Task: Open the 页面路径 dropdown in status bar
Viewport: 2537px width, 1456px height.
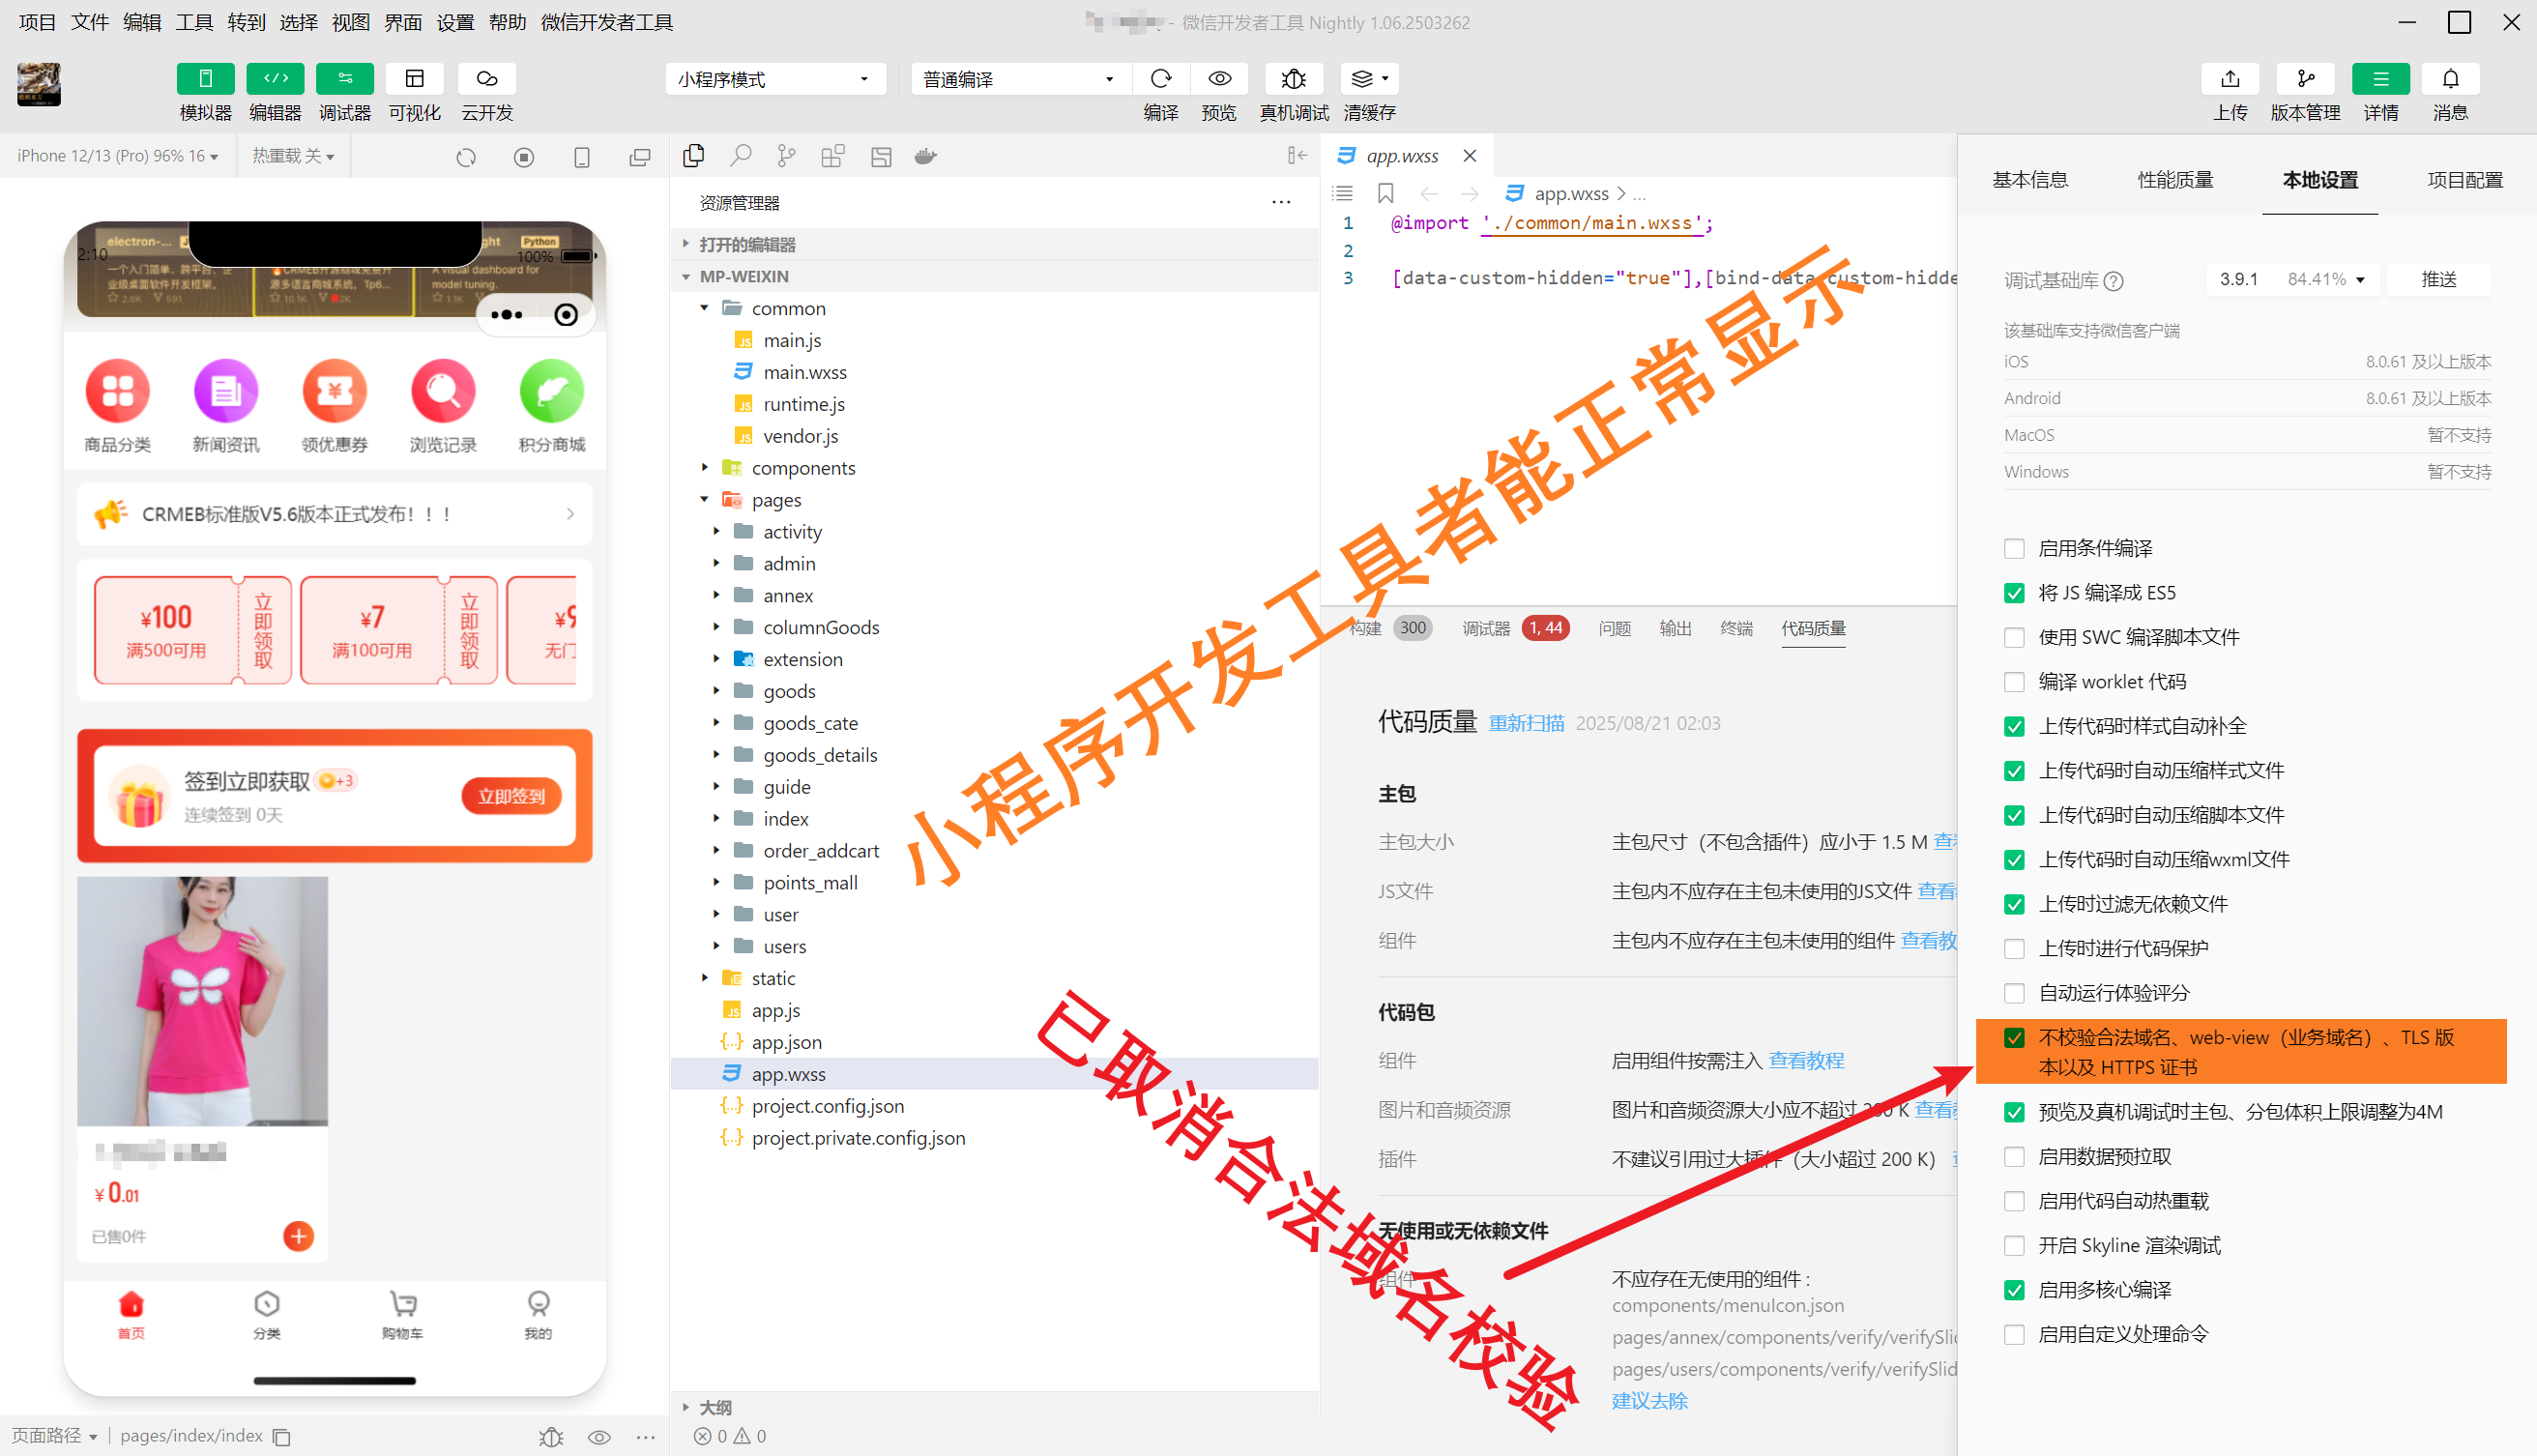Action: coord(55,1436)
